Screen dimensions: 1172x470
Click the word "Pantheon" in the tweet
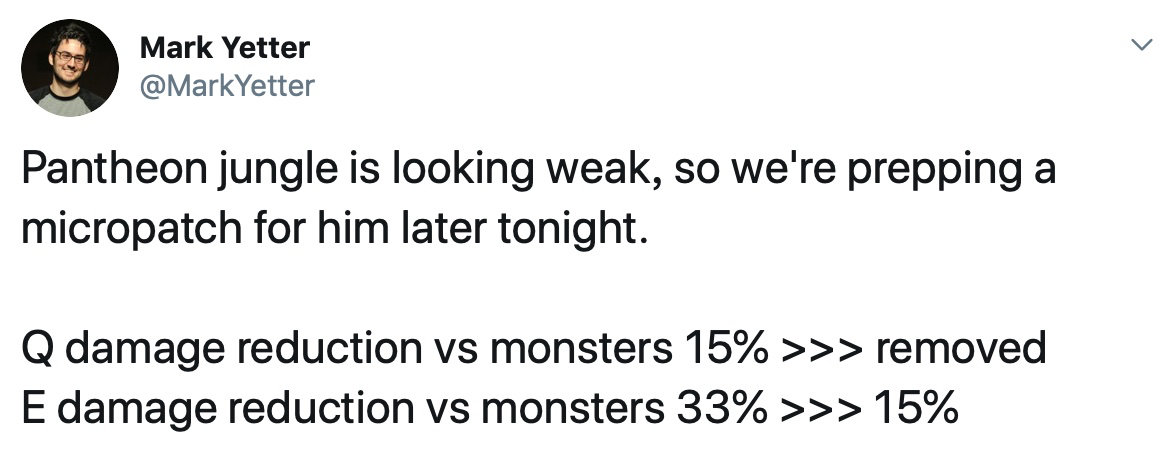coord(108,170)
